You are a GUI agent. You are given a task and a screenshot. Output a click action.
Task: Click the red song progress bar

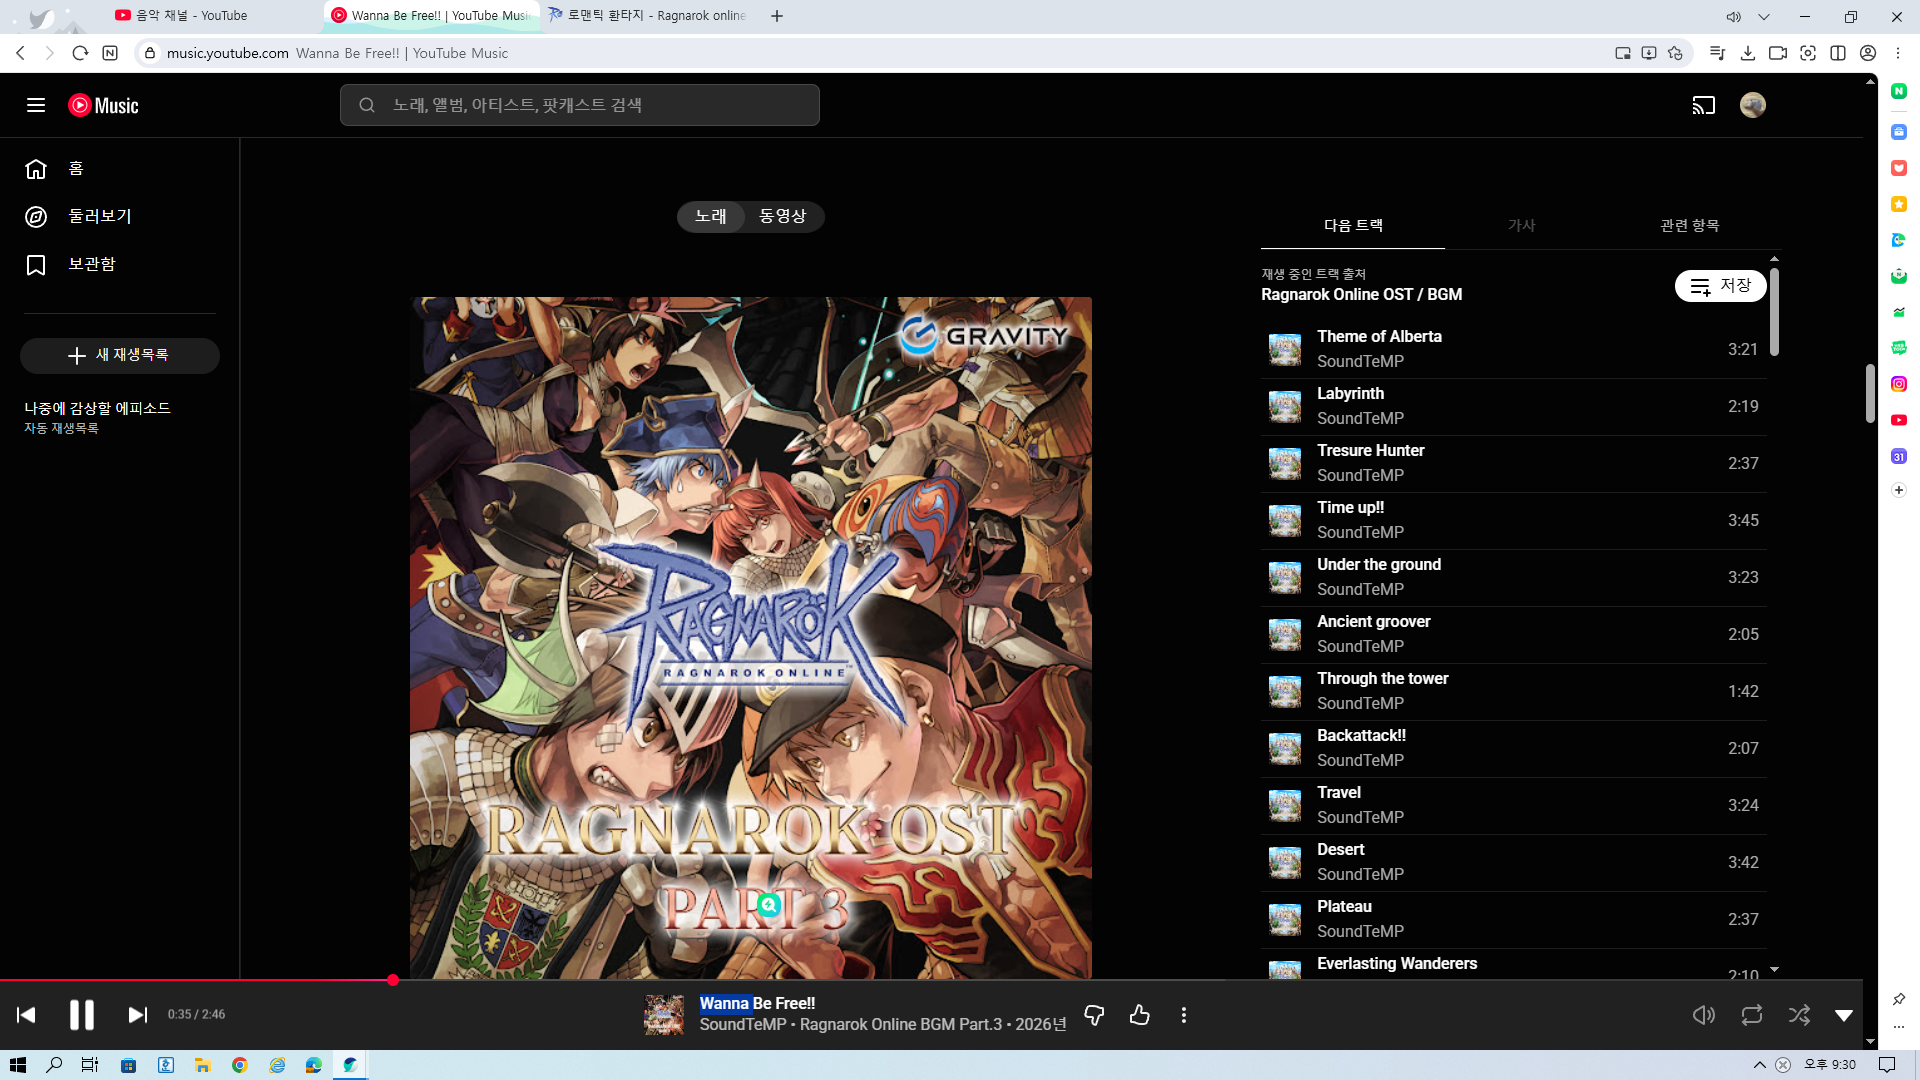(200, 980)
